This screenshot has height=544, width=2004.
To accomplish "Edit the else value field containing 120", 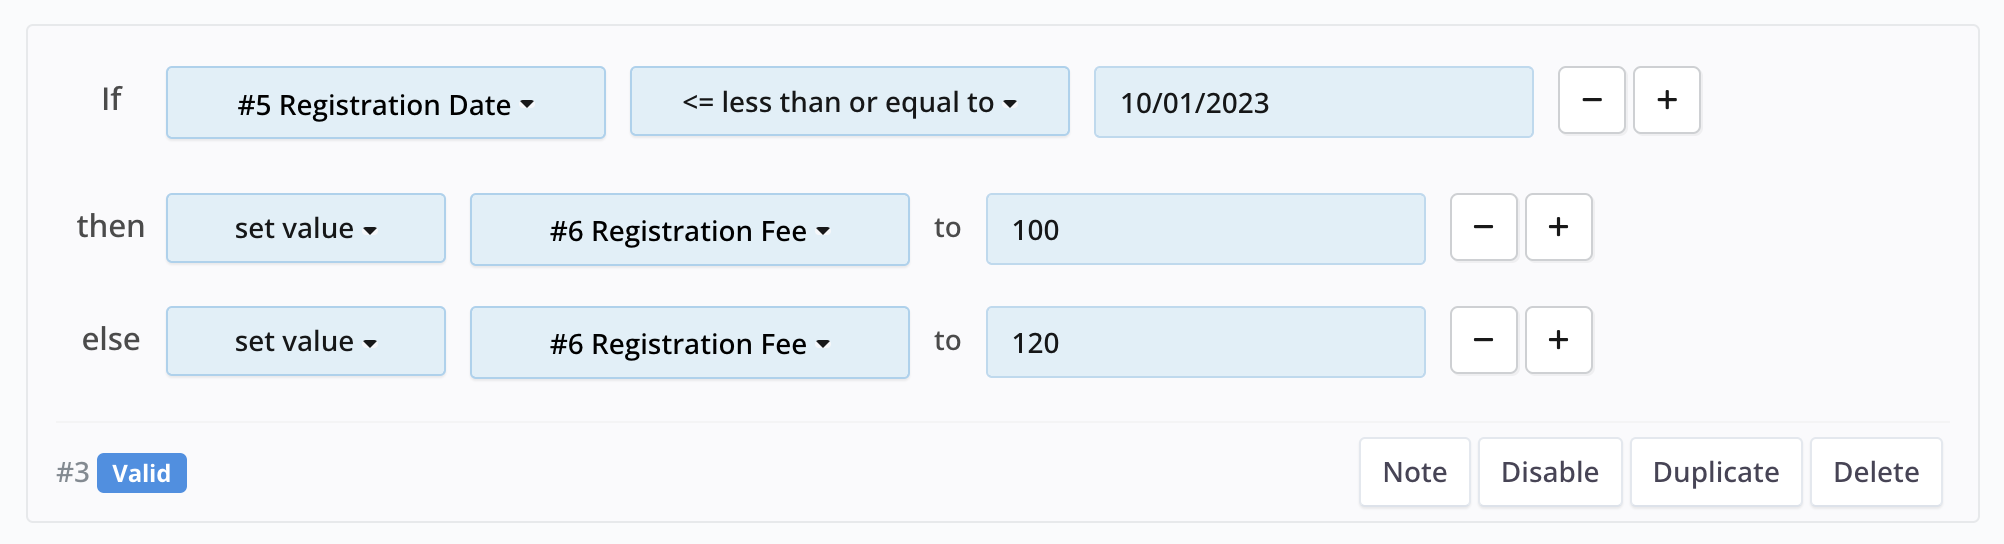I will 1205,342.
